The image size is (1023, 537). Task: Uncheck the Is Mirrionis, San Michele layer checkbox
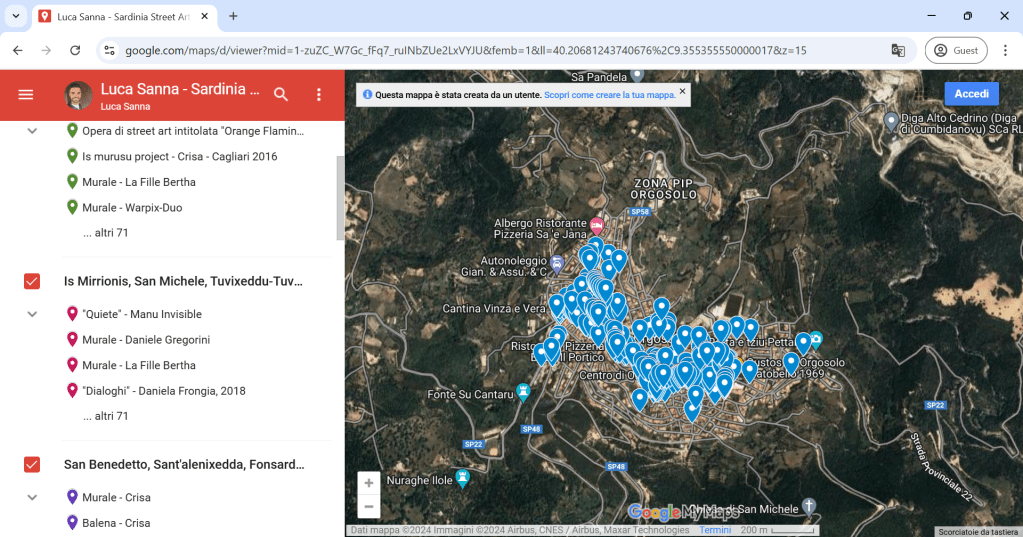pos(32,281)
